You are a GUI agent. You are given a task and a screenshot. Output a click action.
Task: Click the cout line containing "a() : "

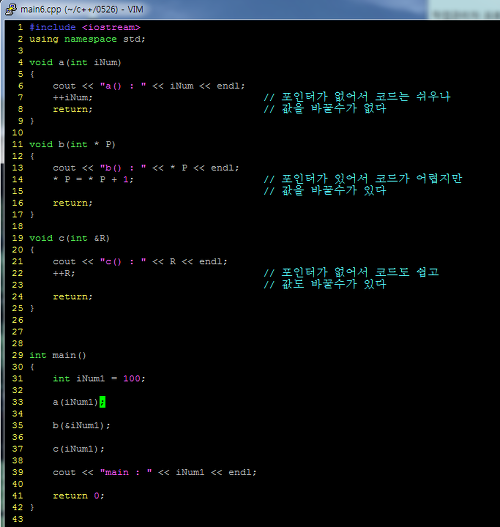149,86
